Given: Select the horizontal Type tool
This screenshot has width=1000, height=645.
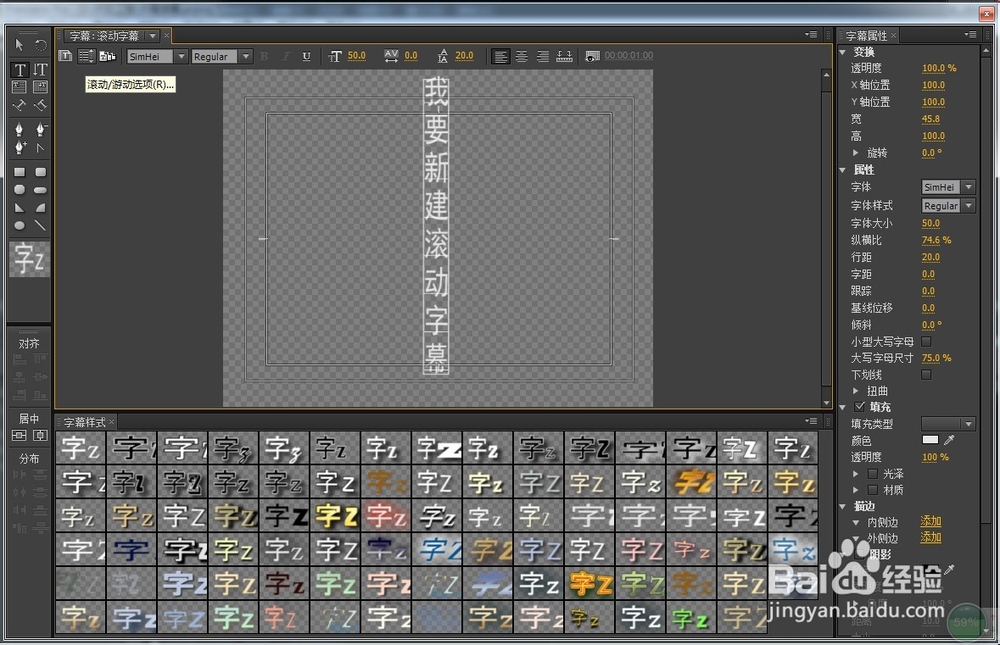Looking at the screenshot, I should point(19,69).
